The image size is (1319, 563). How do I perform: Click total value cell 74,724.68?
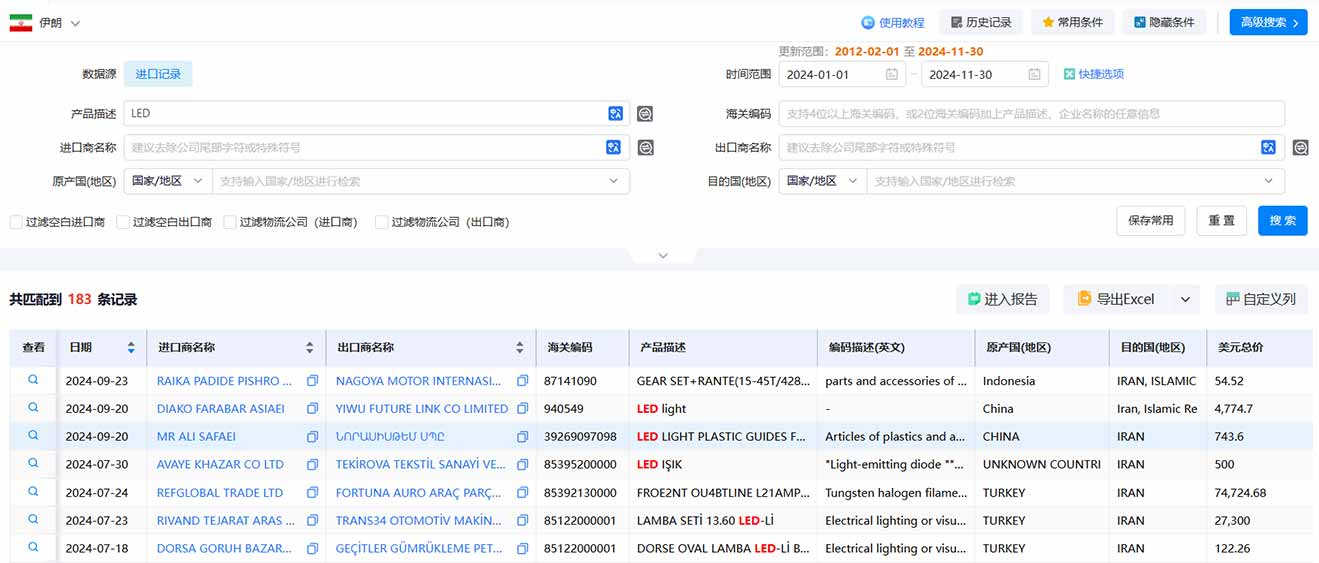click(1240, 493)
